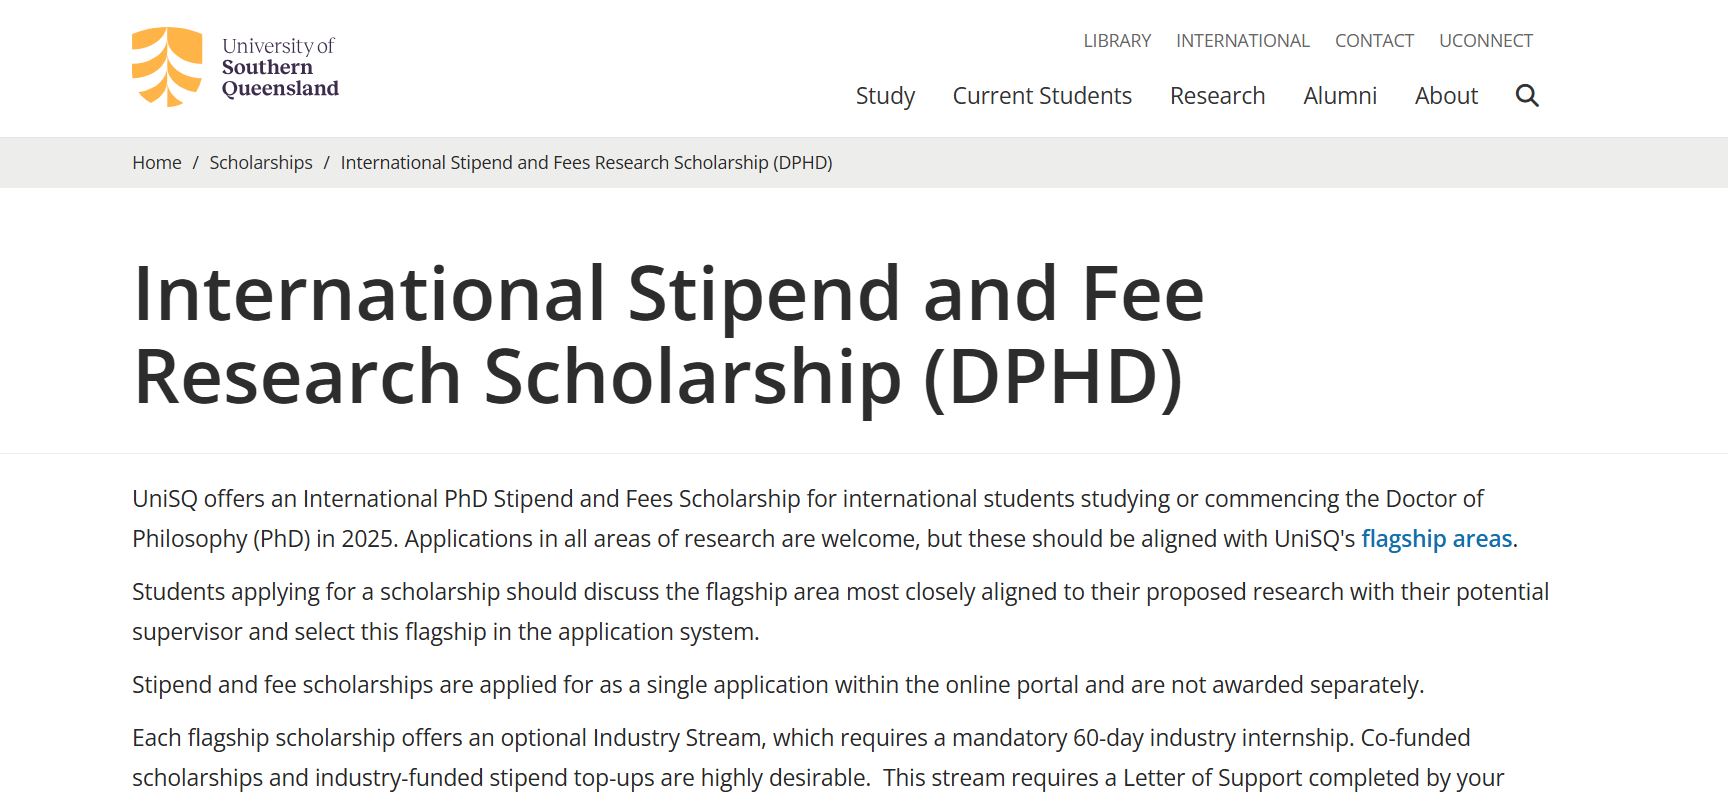Follow the flagship areas hyperlink
Viewport: 1728px width, 804px height.
(x=1436, y=539)
